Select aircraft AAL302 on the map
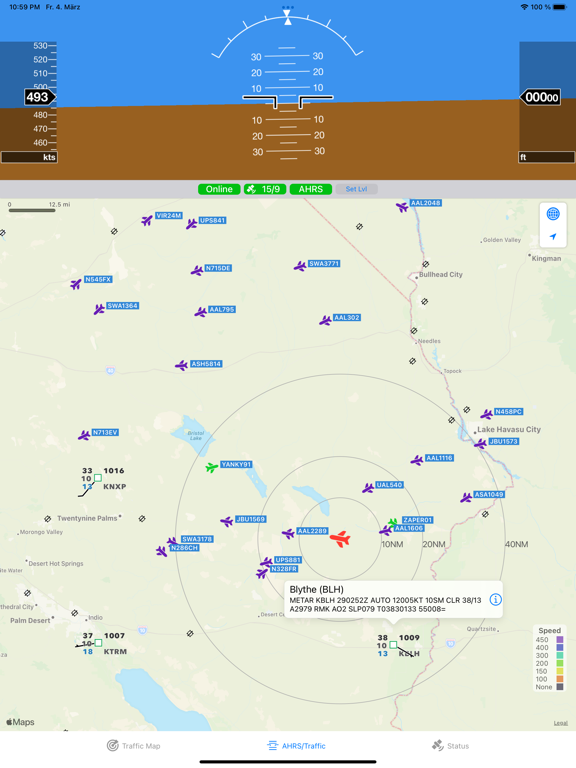Image resolution: width=576 pixels, height=768 pixels. [x=325, y=321]
